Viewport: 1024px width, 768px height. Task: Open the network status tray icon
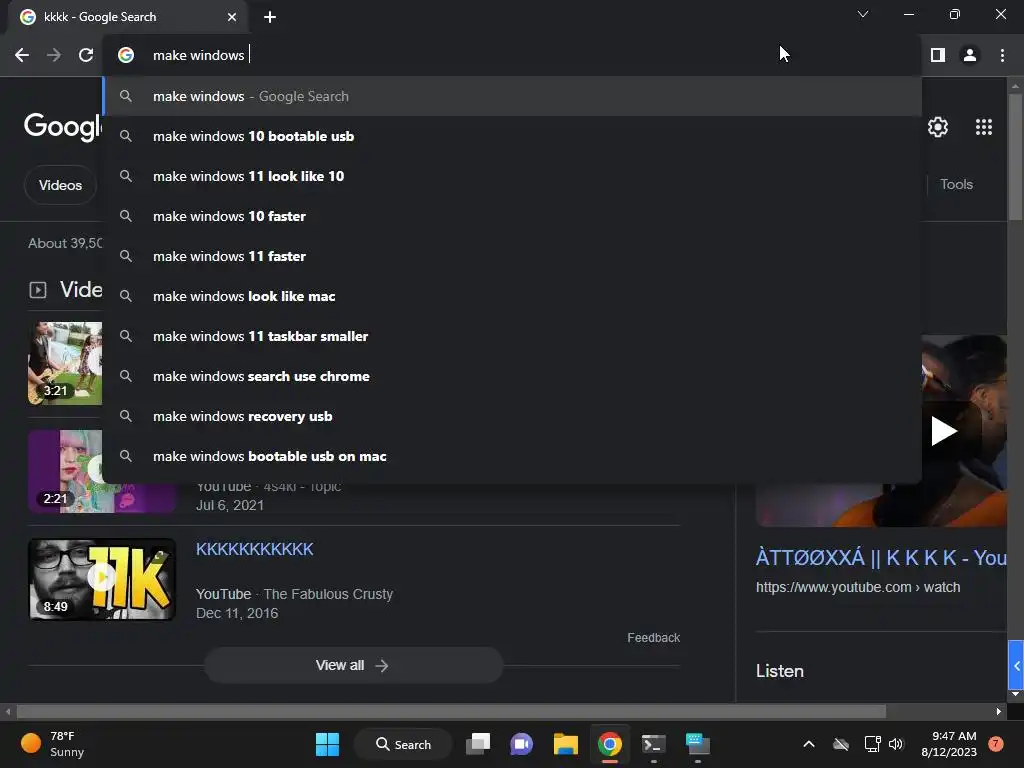pos(872,744)
